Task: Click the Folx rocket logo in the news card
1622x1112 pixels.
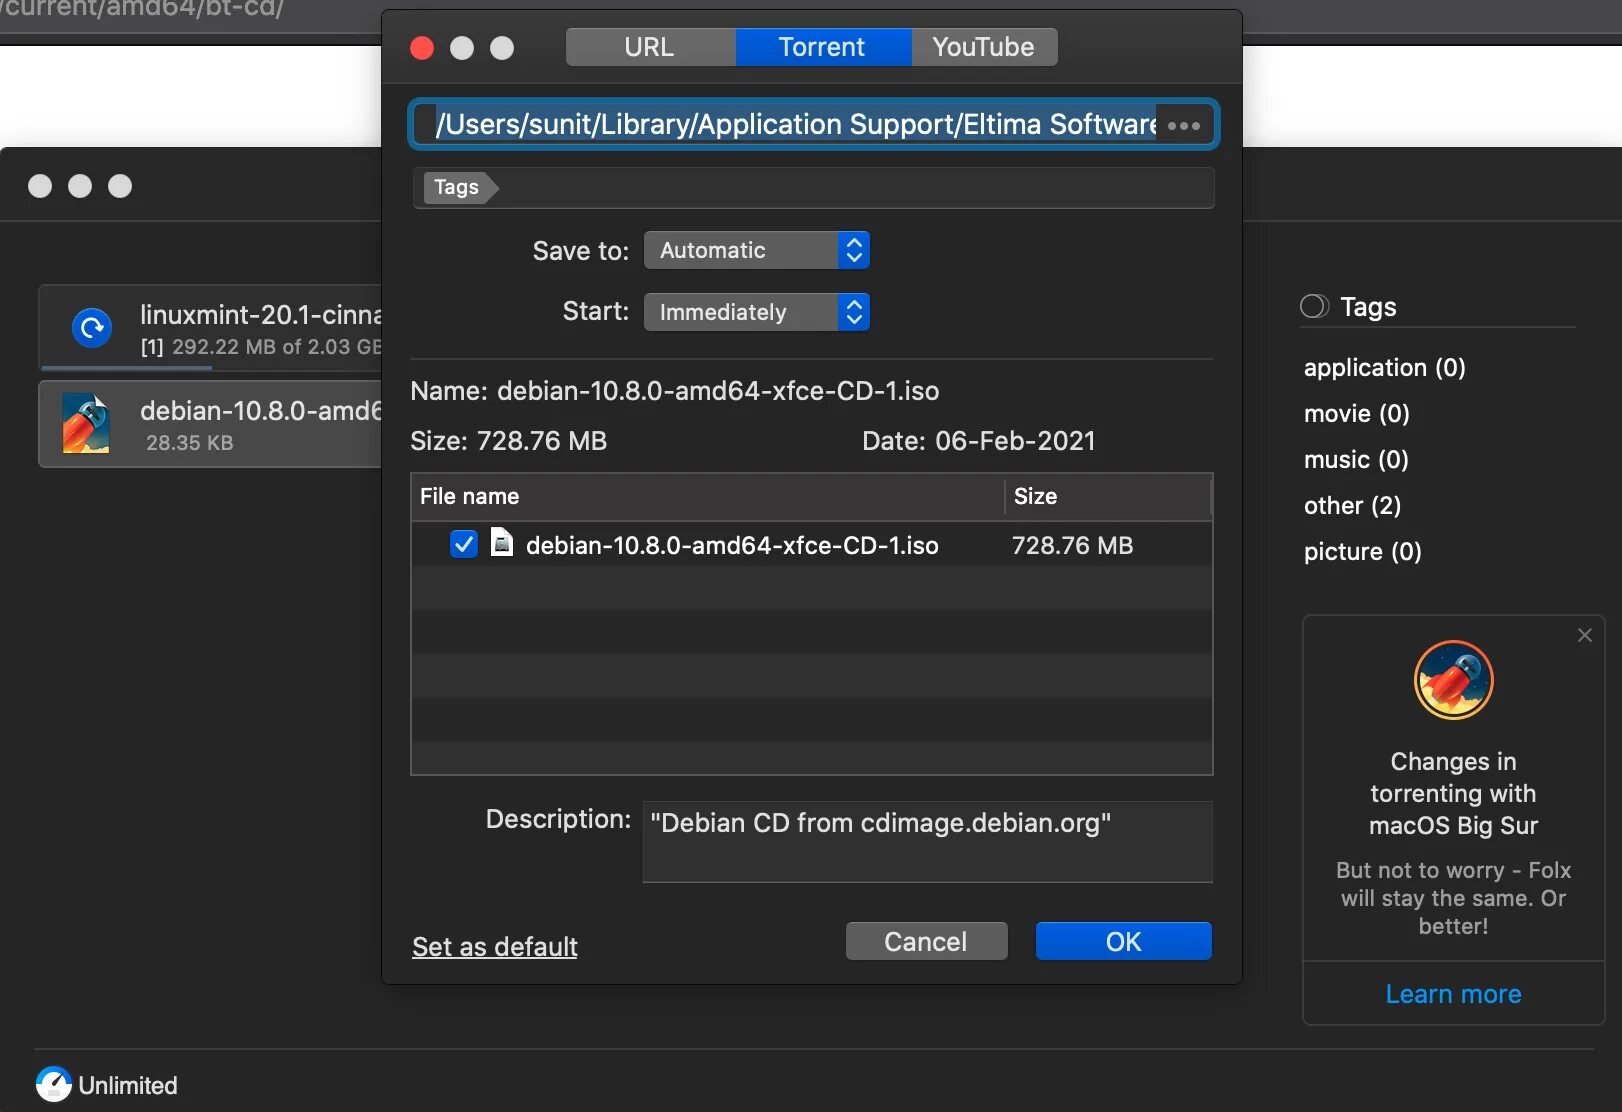Action: point(1453,680)
